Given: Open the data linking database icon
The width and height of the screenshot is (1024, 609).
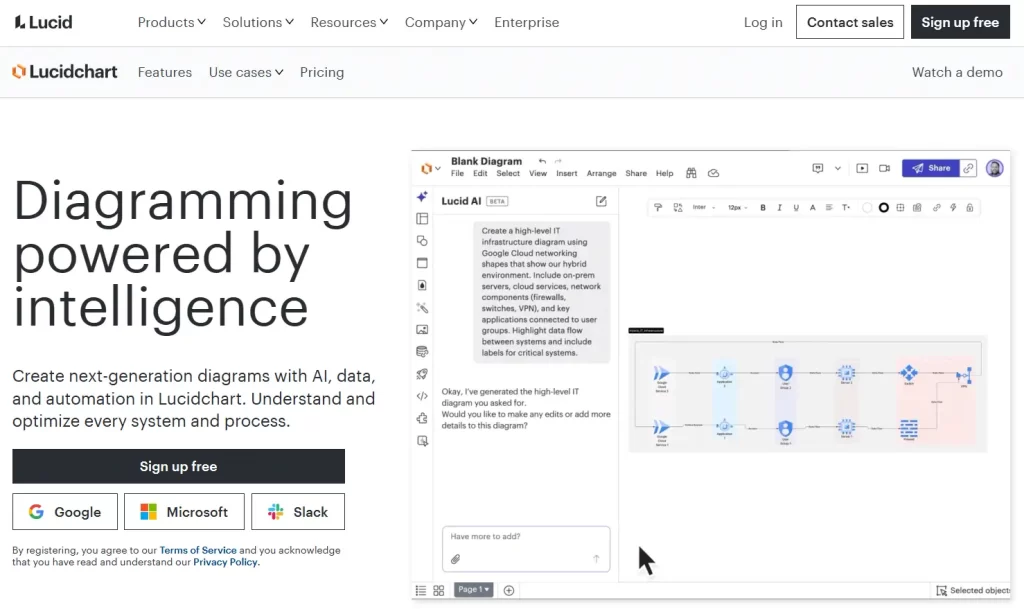Looking at the screenshot, I should [x=422, y=352].
